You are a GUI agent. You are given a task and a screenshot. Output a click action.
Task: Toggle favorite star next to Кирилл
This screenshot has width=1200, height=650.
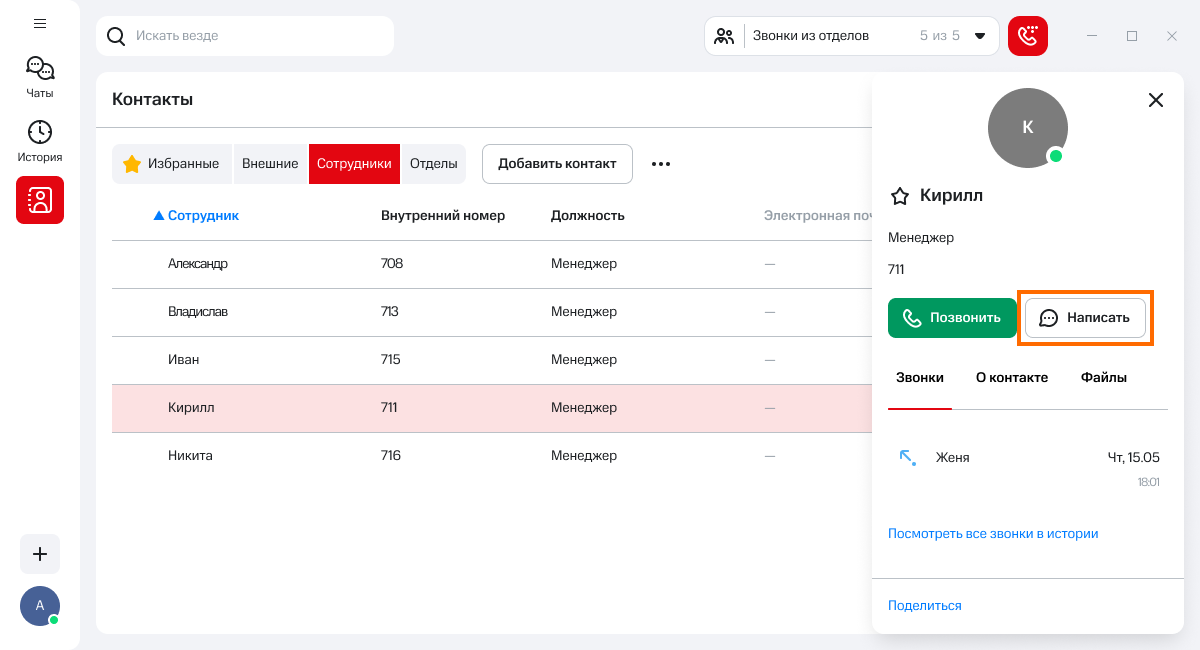click(900, 196)
